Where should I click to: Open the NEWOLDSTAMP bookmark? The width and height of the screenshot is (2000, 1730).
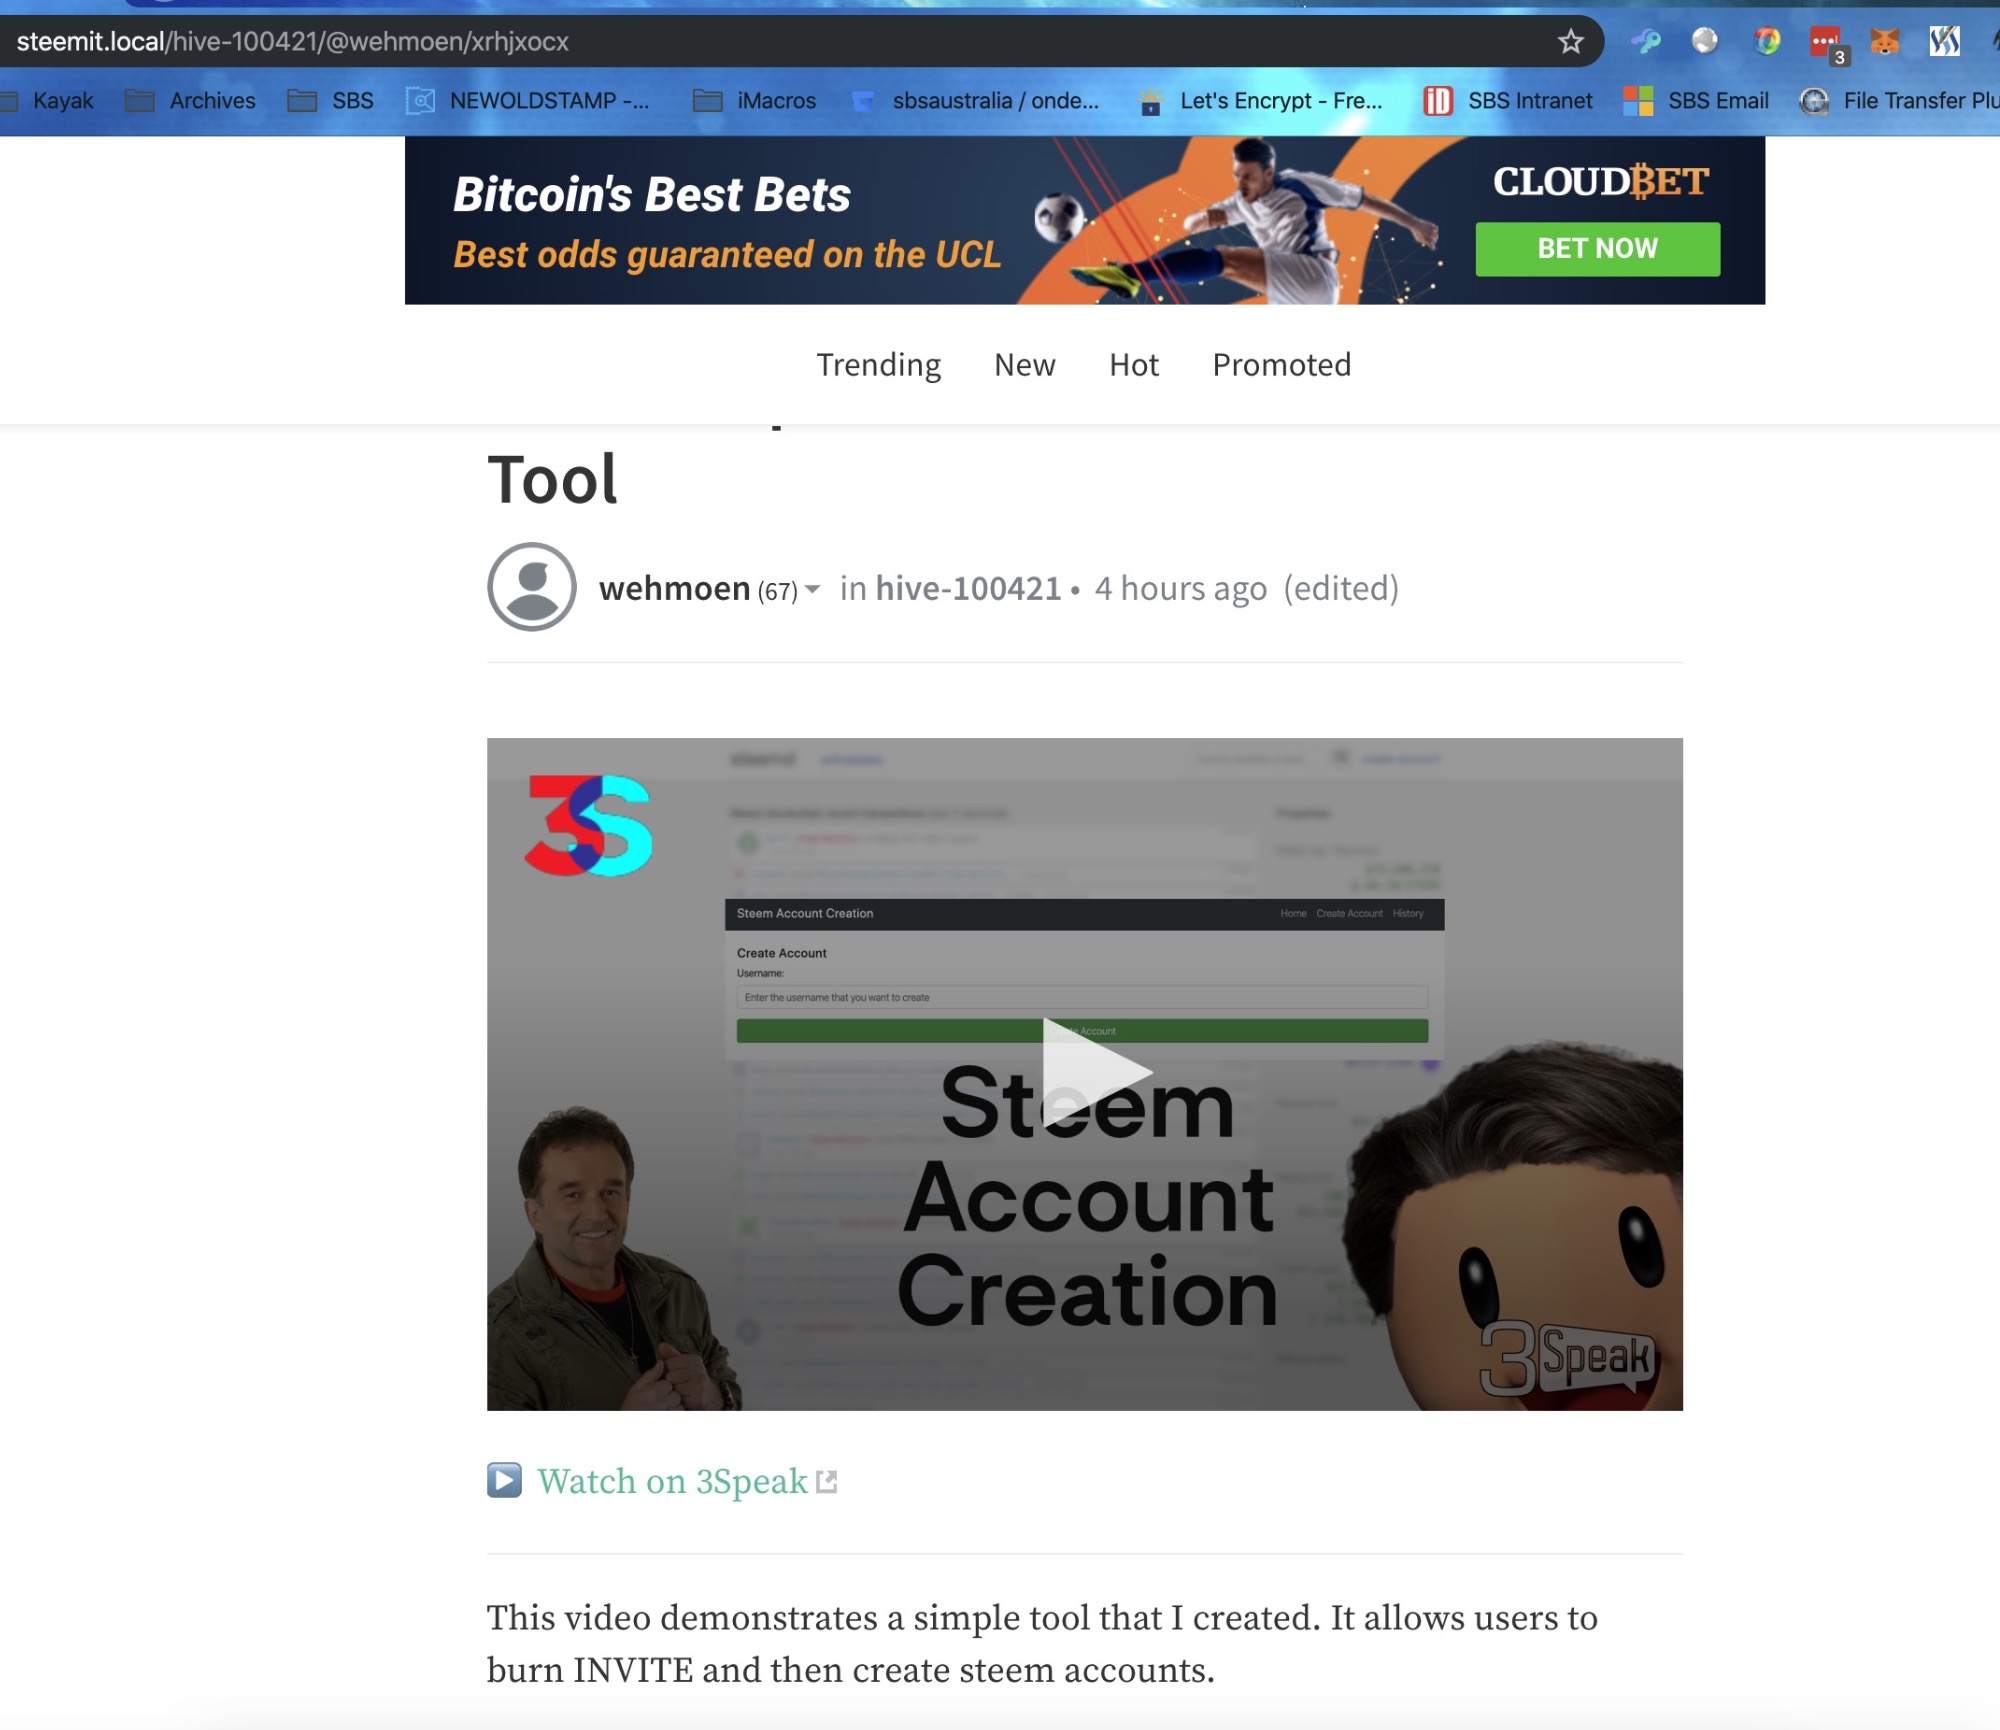point(528,100)
